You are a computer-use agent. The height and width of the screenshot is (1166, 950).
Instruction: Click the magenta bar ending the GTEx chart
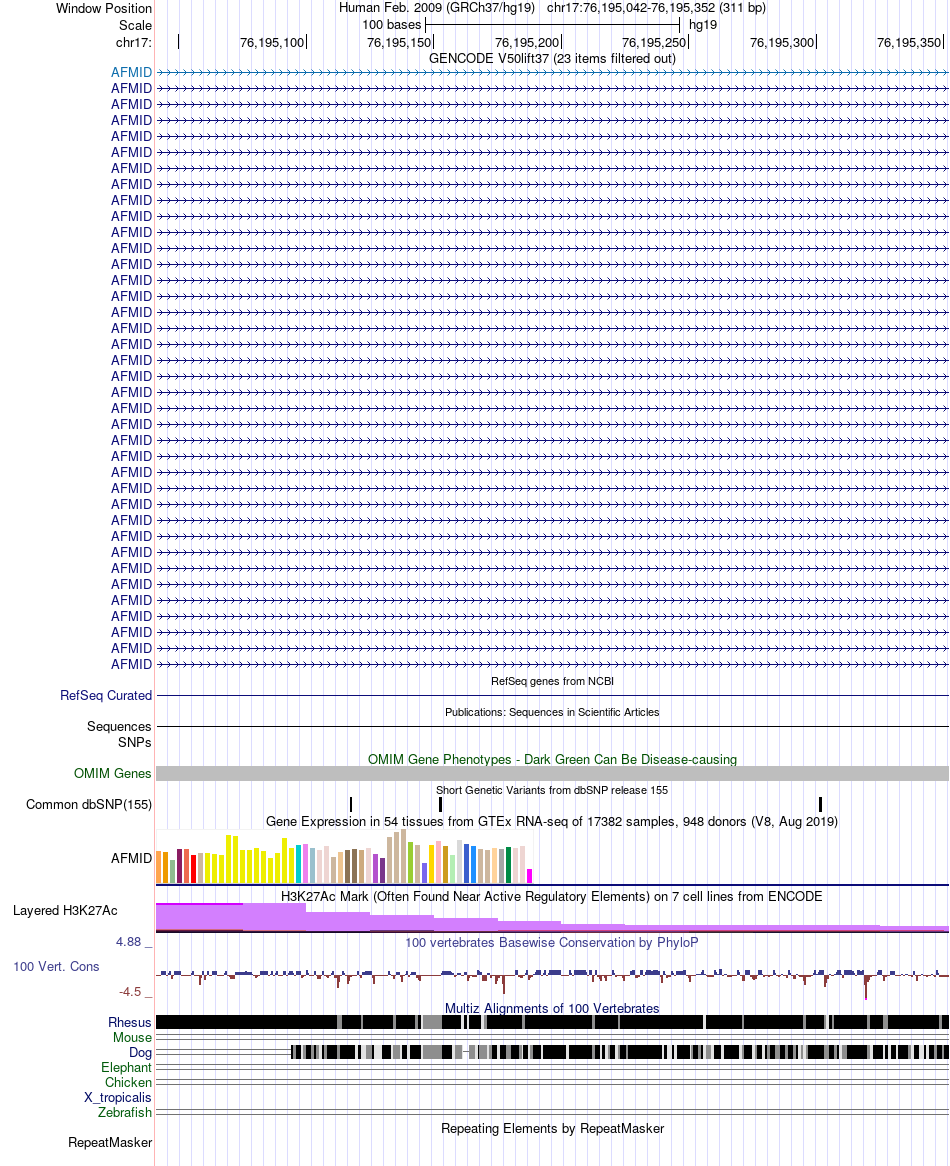click(x=529, y=875)
